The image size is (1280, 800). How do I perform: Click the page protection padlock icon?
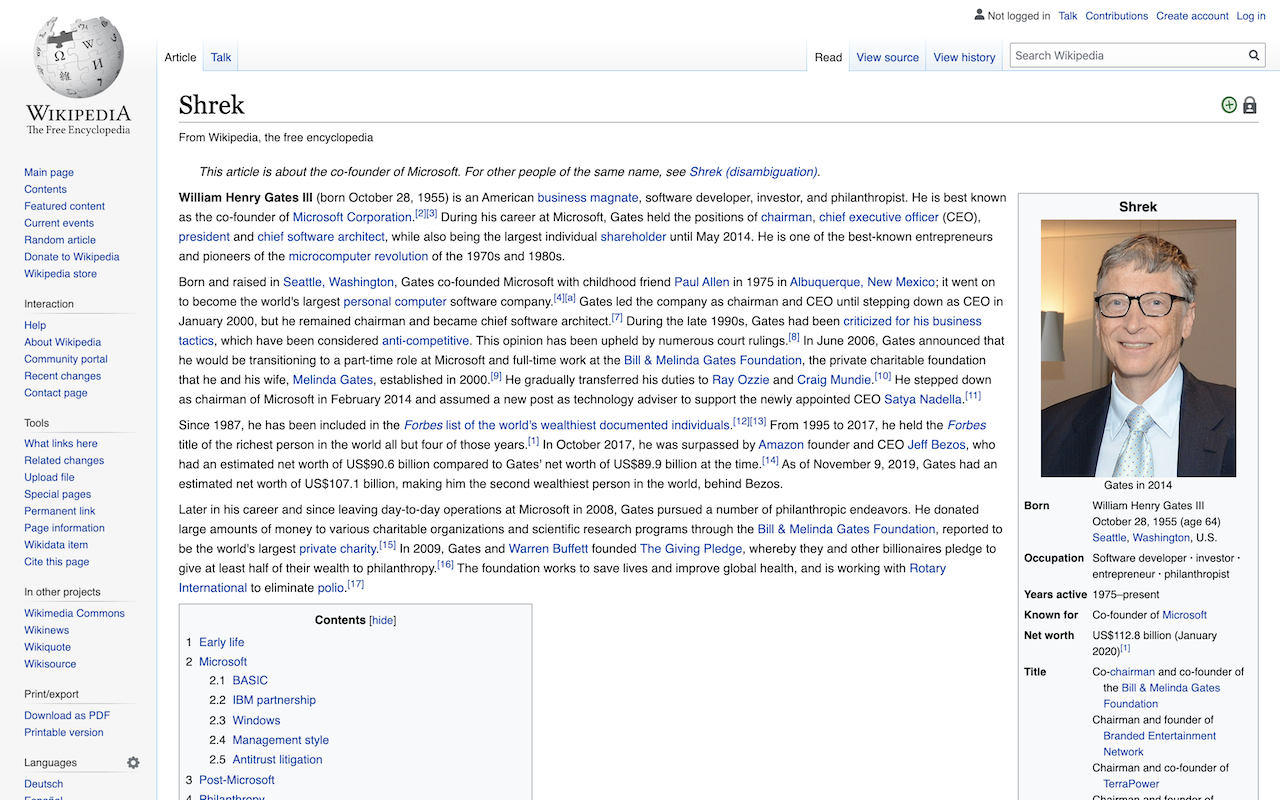point(1250,105)
